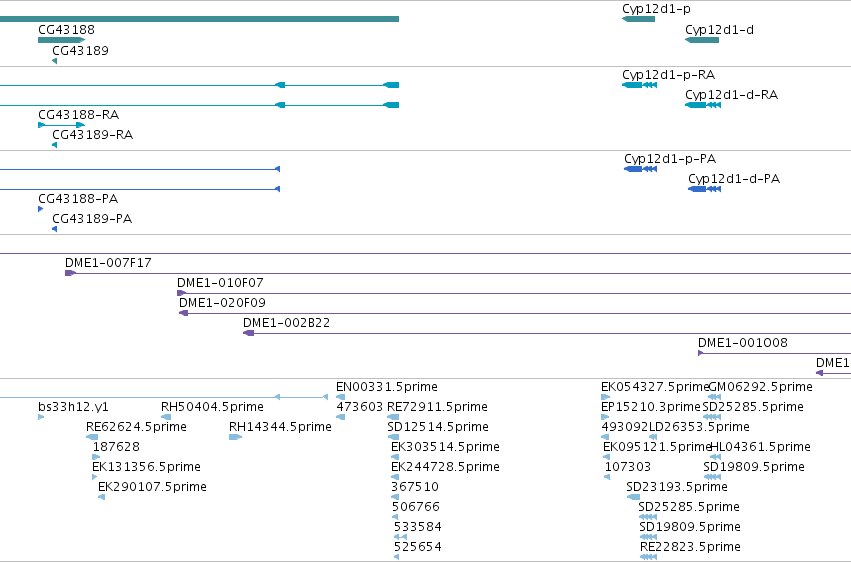Click the DME1-007F17 clone start marker
This screenshot has width=851, height=562.
(70, 273)
